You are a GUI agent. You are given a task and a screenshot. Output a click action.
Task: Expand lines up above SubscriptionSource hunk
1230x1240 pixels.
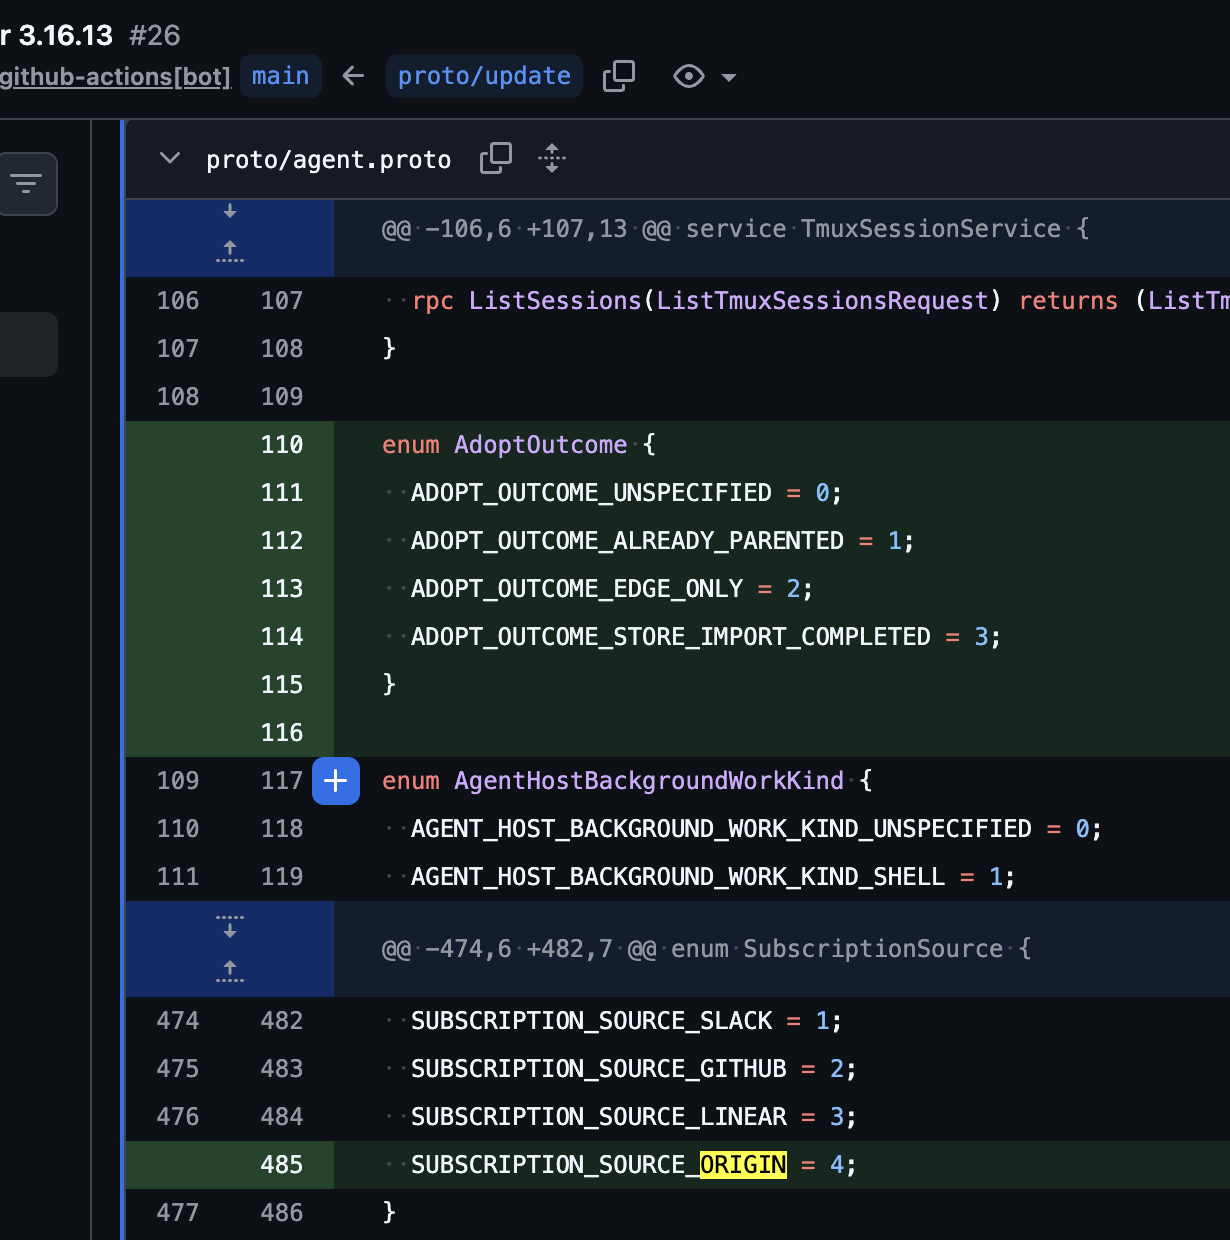coord(230,970)
